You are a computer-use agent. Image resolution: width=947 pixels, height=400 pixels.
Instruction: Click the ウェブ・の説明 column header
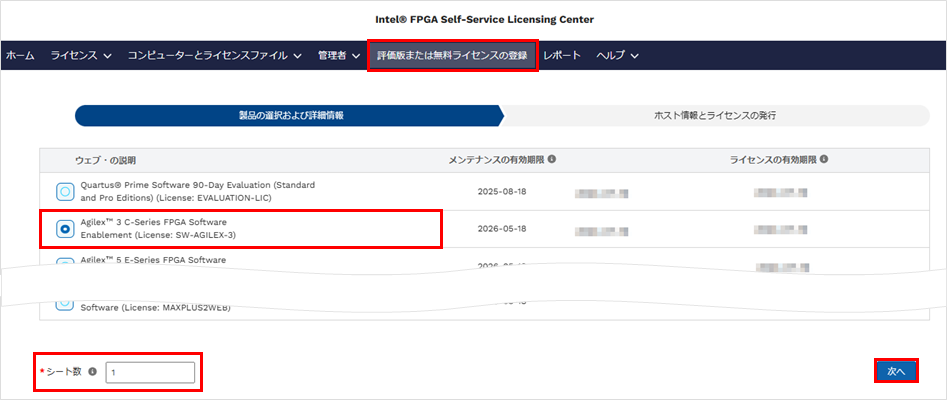coord(105,161)
